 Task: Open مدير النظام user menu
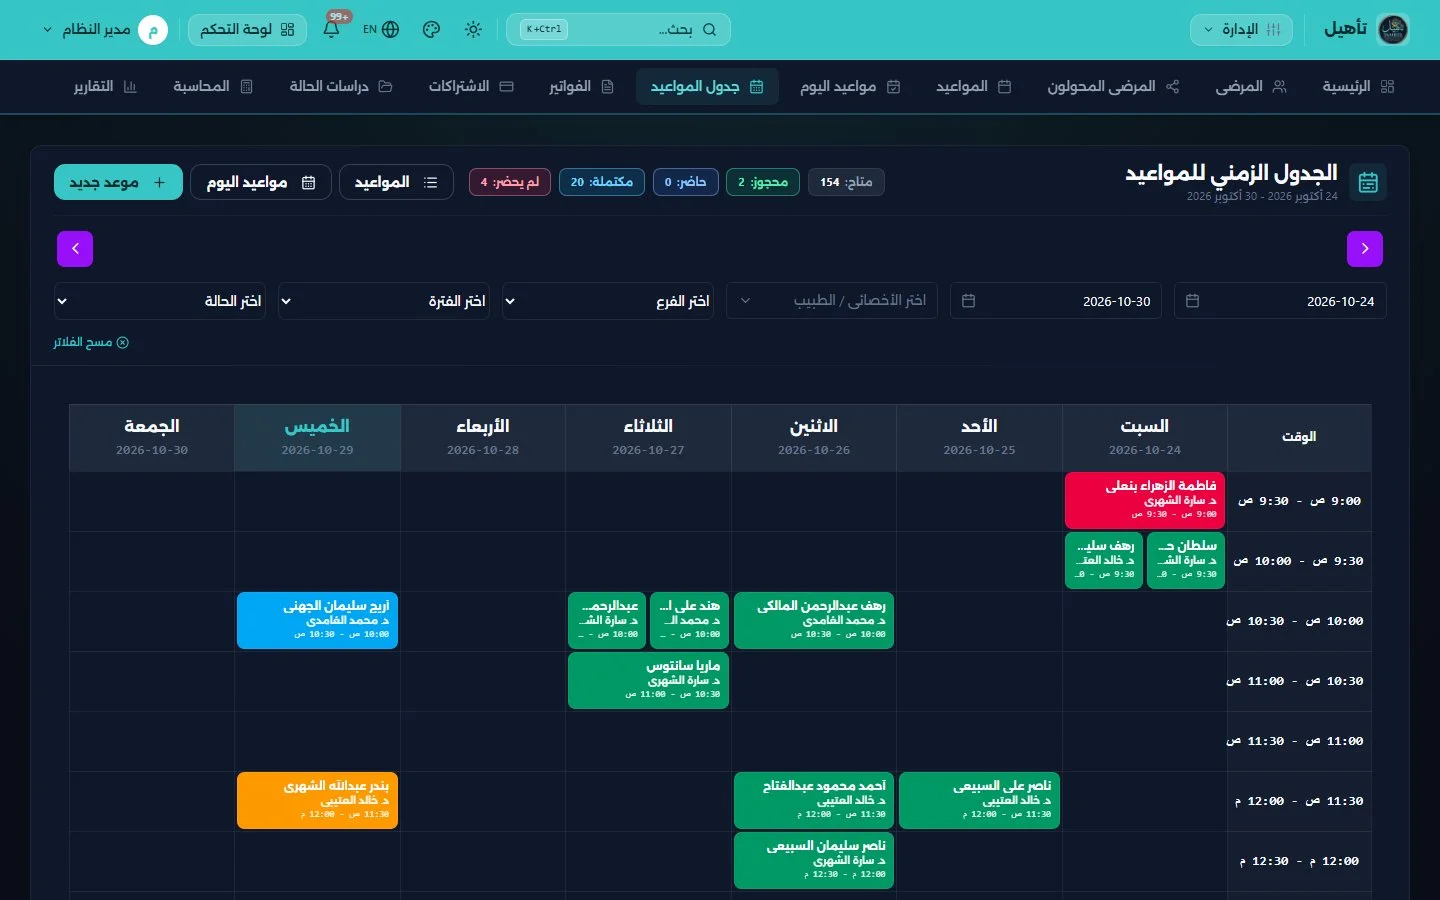pos(104,29)
